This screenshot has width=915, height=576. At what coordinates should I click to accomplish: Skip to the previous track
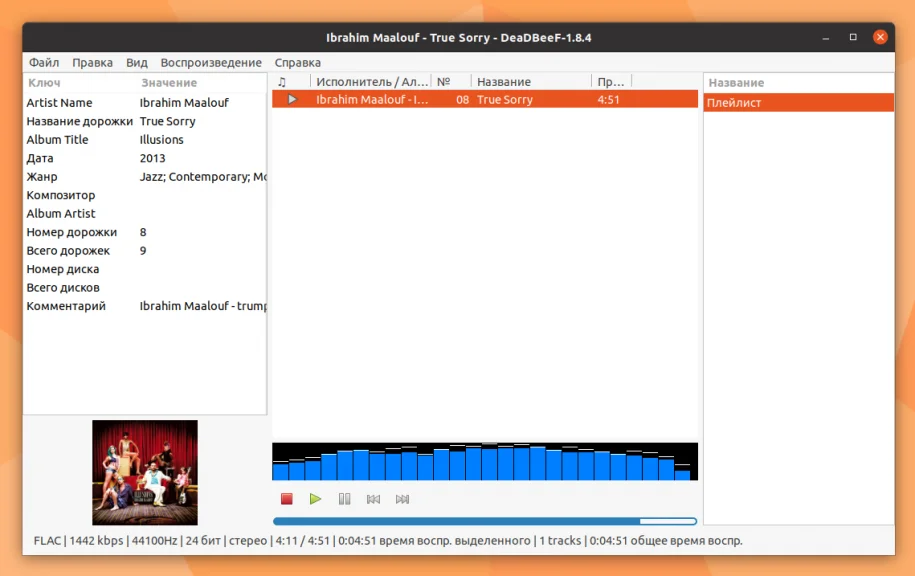[x=373, y=499]
